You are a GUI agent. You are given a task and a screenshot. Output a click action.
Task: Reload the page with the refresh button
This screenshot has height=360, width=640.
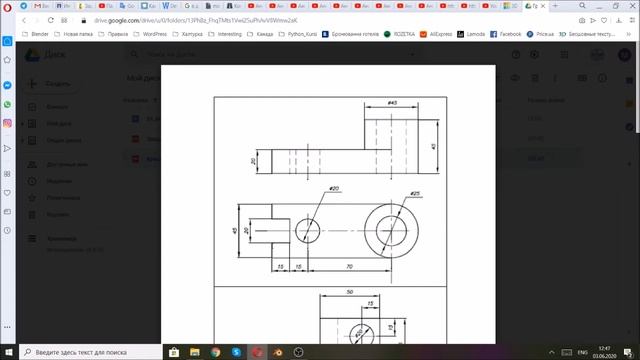click(51, 20)
